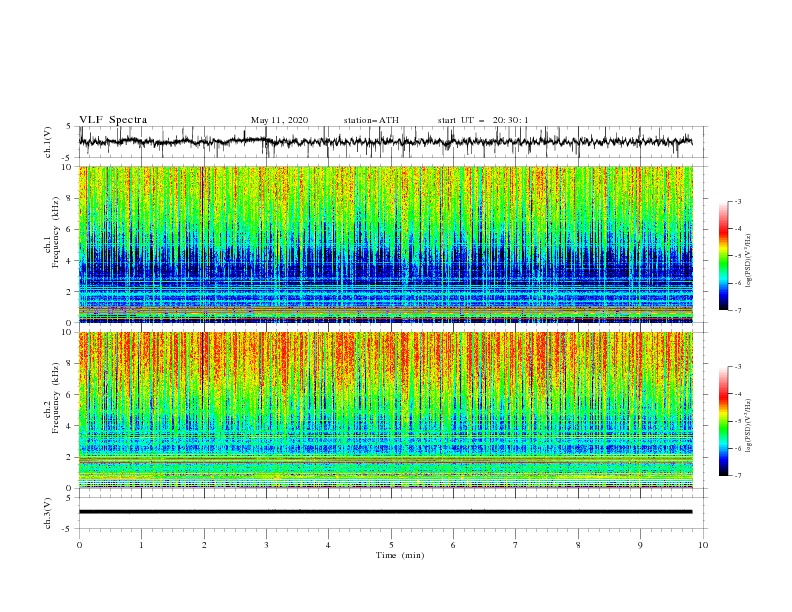Click the "5" tick on the time axis
Screen dimensions: 792x612
tap(391, 545)
